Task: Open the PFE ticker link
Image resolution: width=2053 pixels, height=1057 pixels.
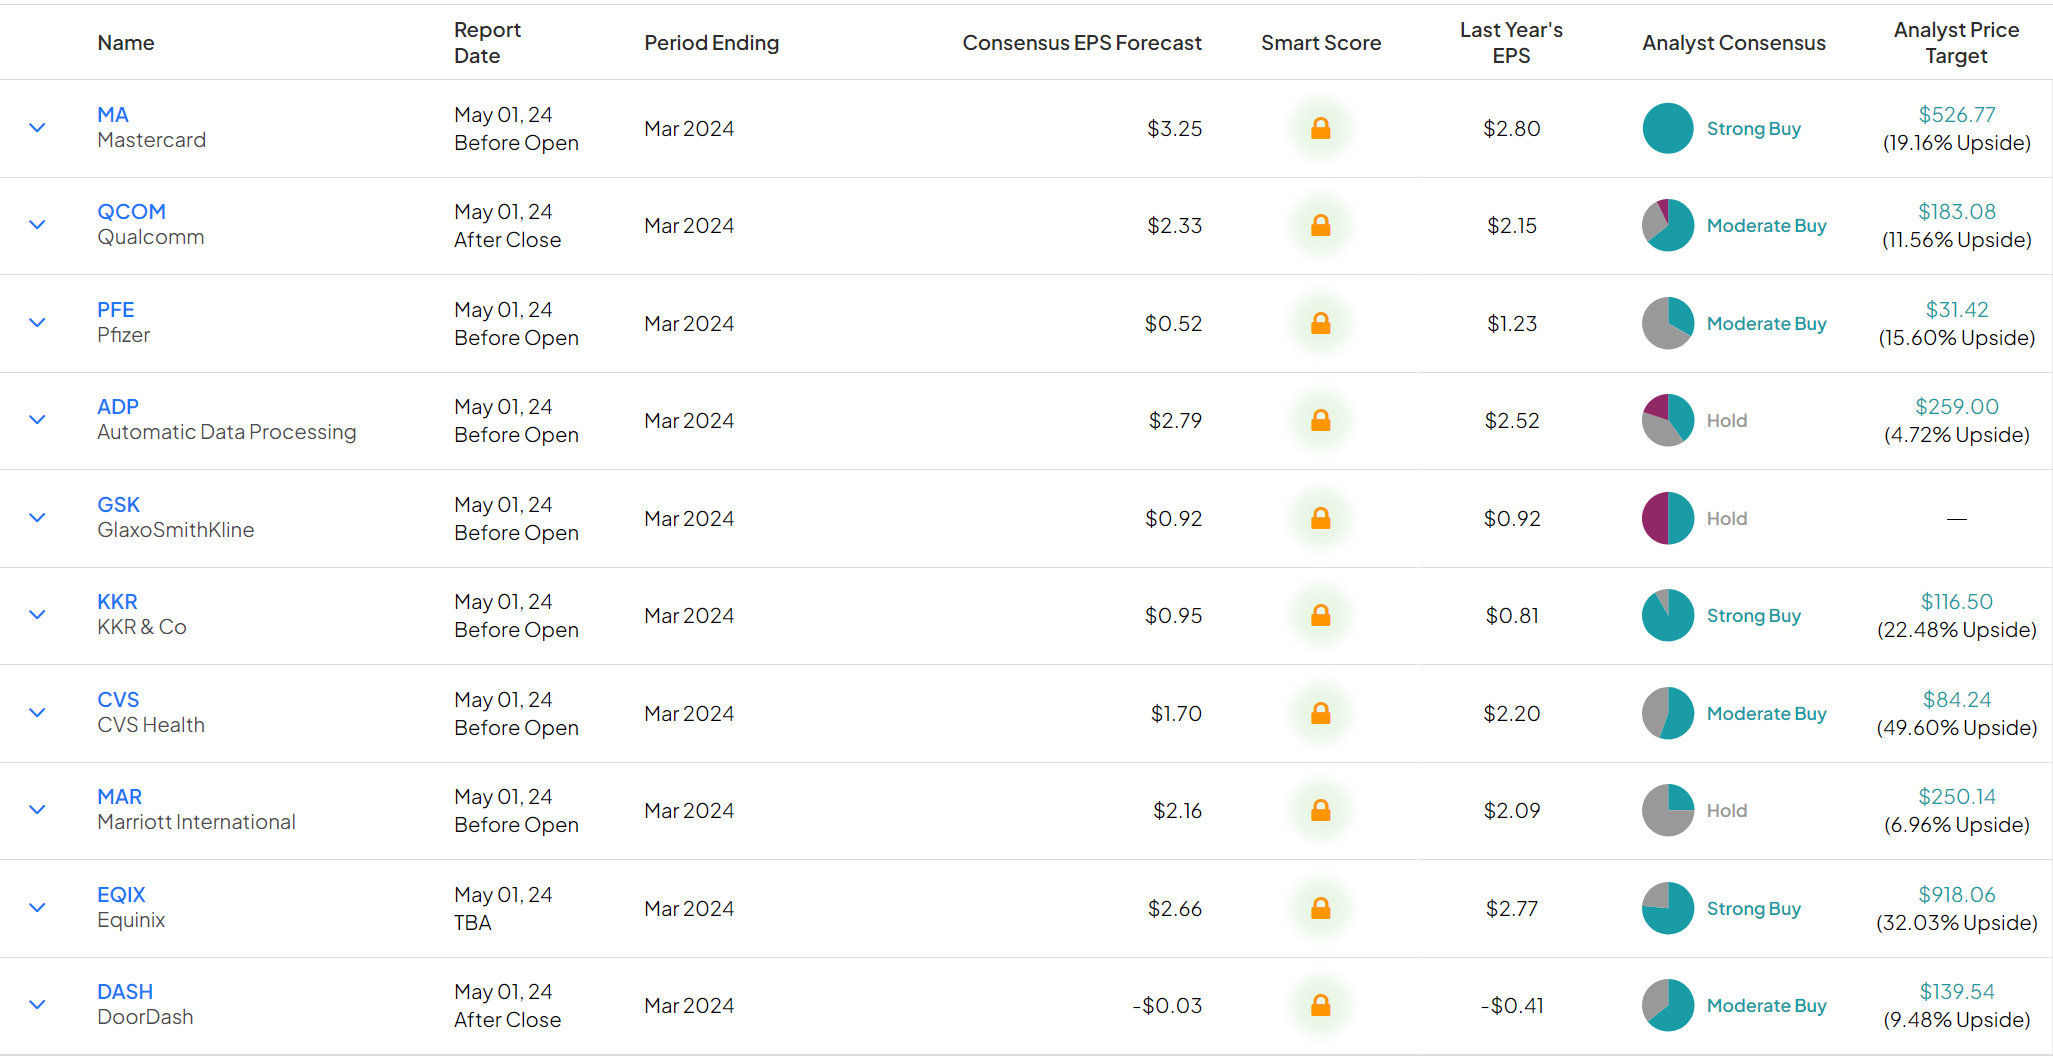Action: tap(116, 310)
